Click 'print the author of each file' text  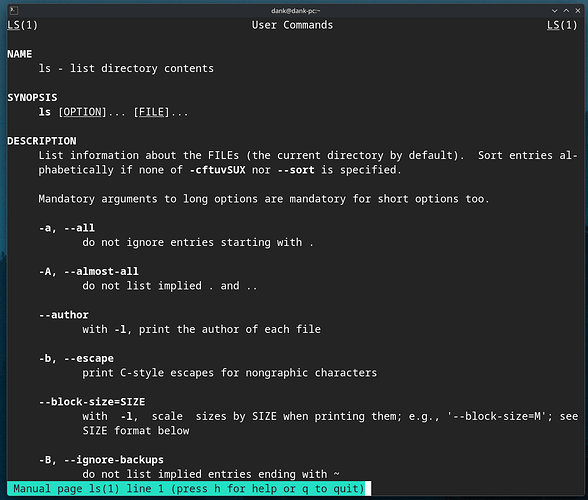coord(230,330)
